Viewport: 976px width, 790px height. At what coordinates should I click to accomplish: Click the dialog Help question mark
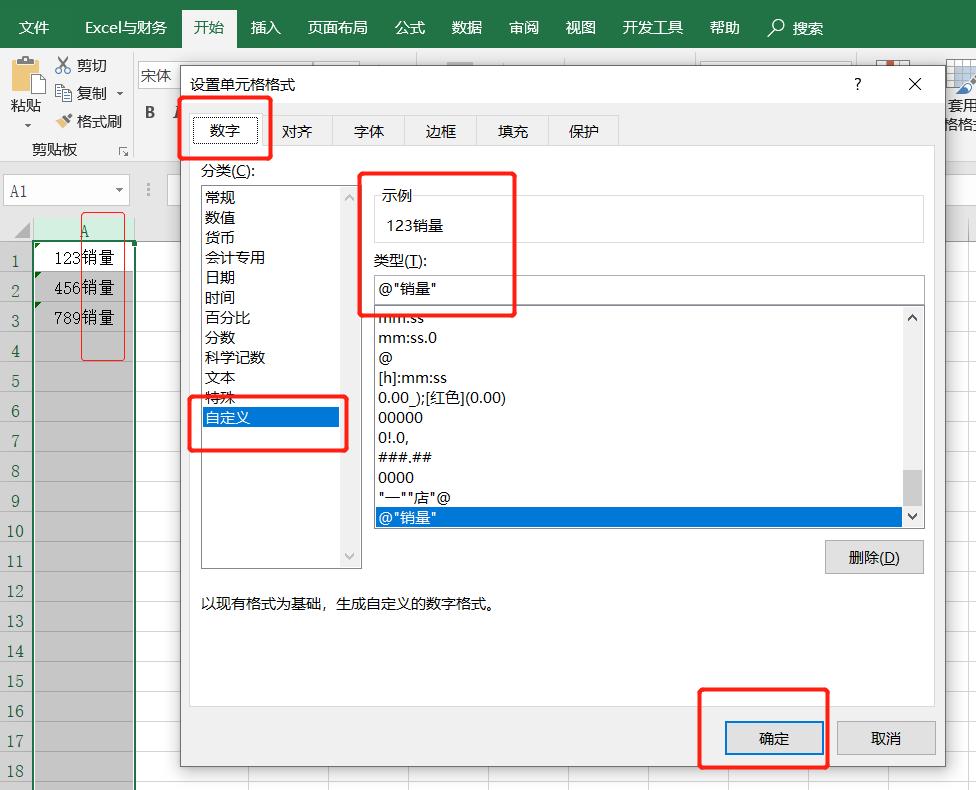pyautogui.click(x=856, y=85)
